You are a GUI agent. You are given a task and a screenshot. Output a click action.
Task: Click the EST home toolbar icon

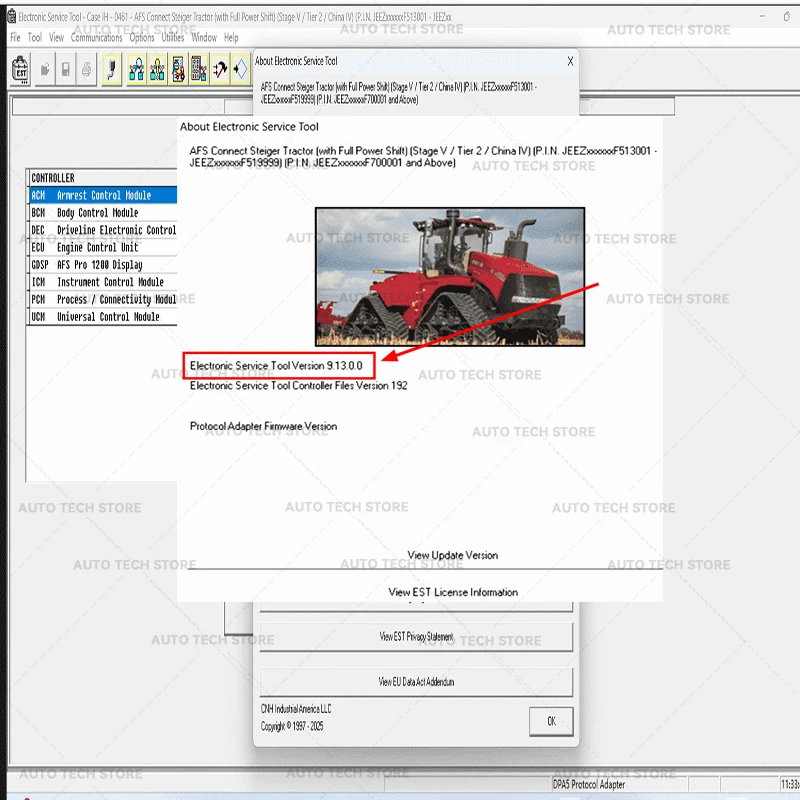(x=20, y=69)
